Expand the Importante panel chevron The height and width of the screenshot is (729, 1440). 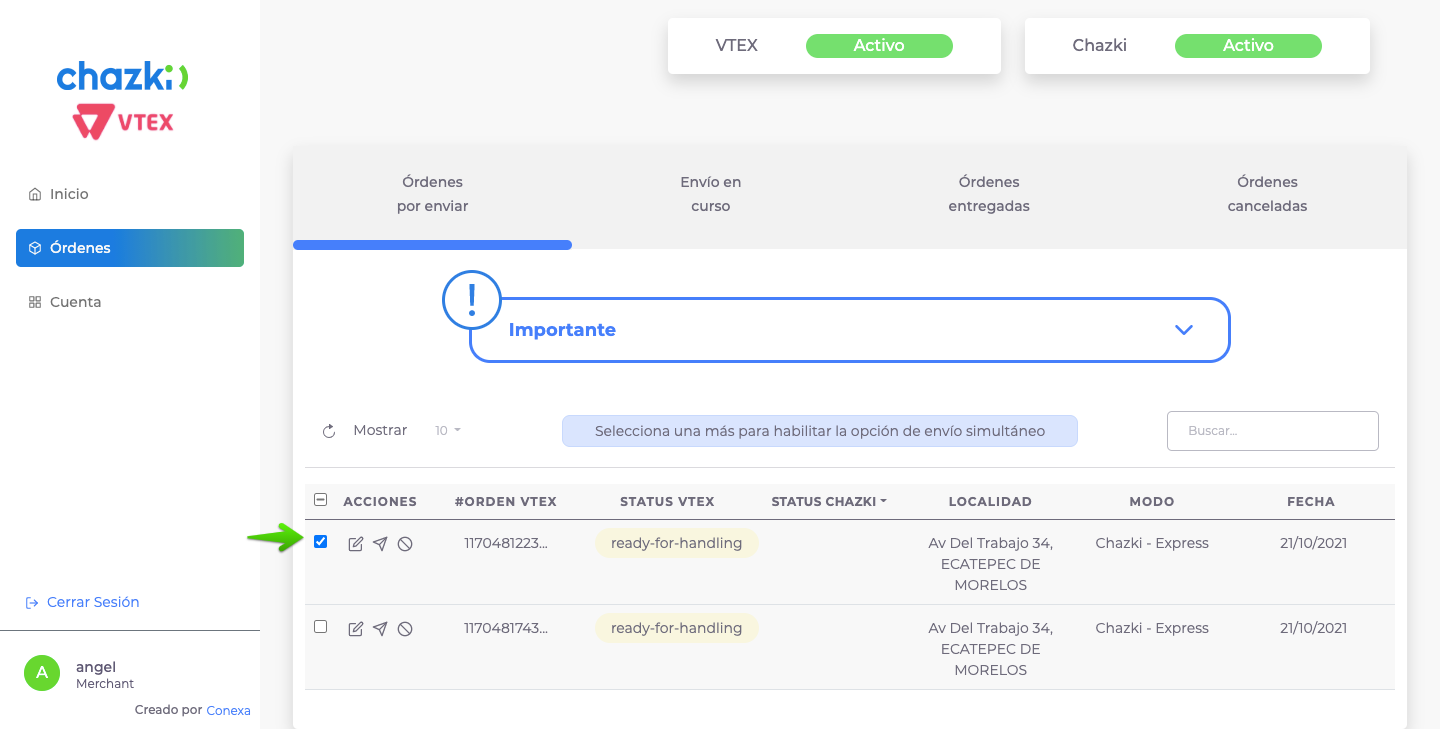pyautogui.click(x=1184, y=330)
